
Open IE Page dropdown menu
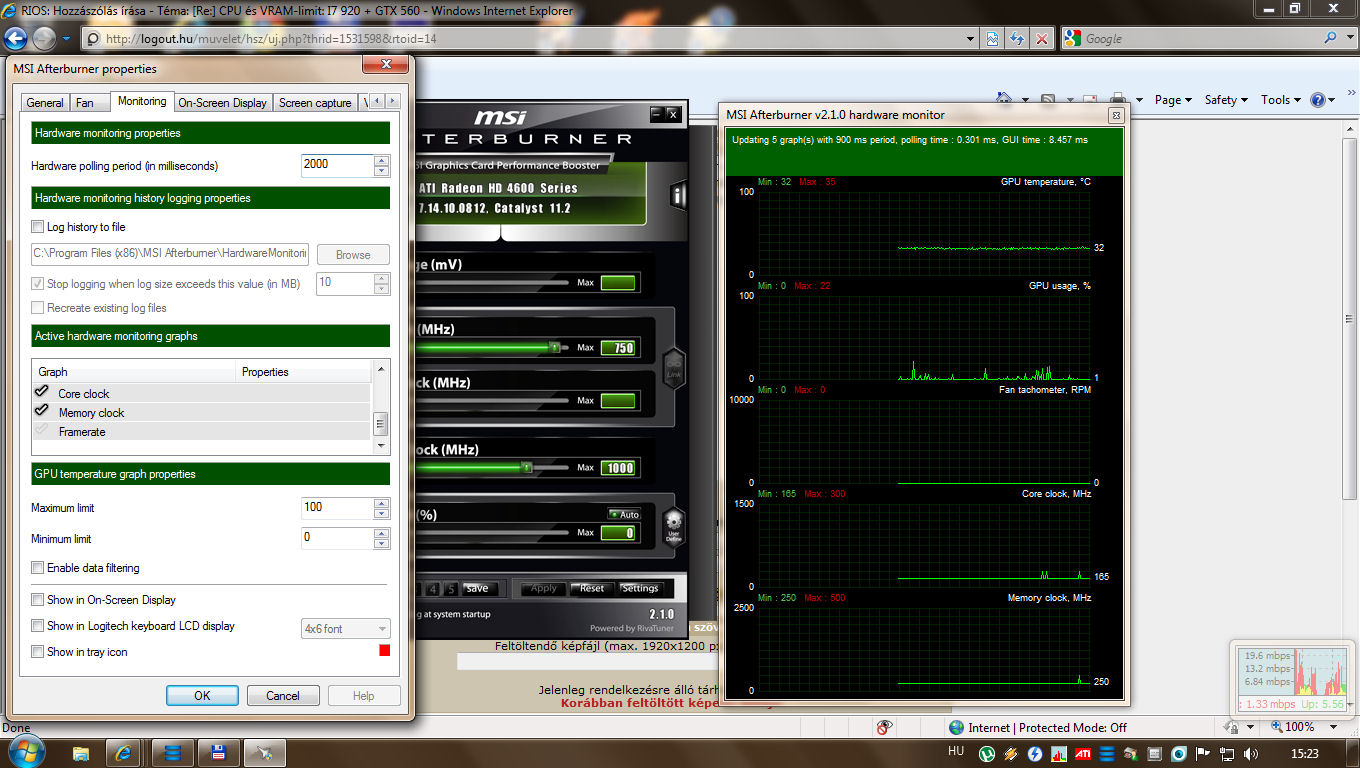[1173, 100]
